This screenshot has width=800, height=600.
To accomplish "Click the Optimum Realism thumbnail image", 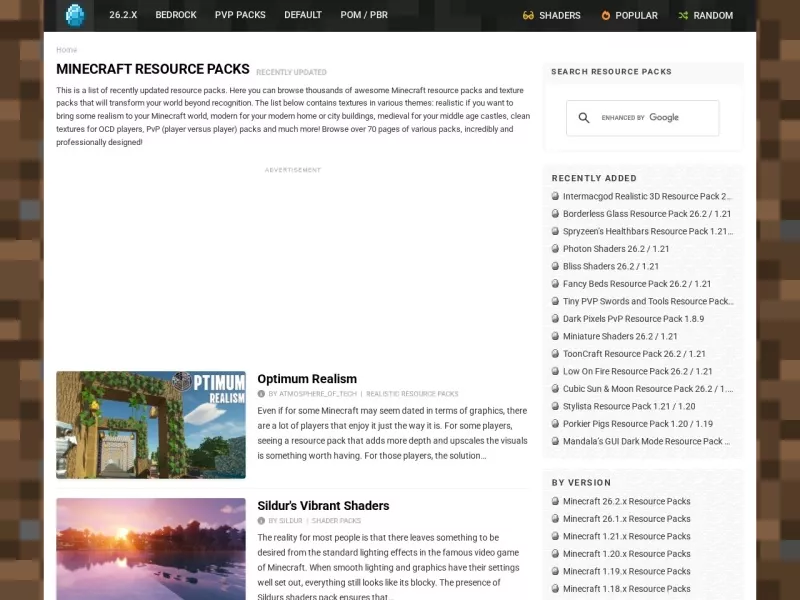I will coord(151,425).
